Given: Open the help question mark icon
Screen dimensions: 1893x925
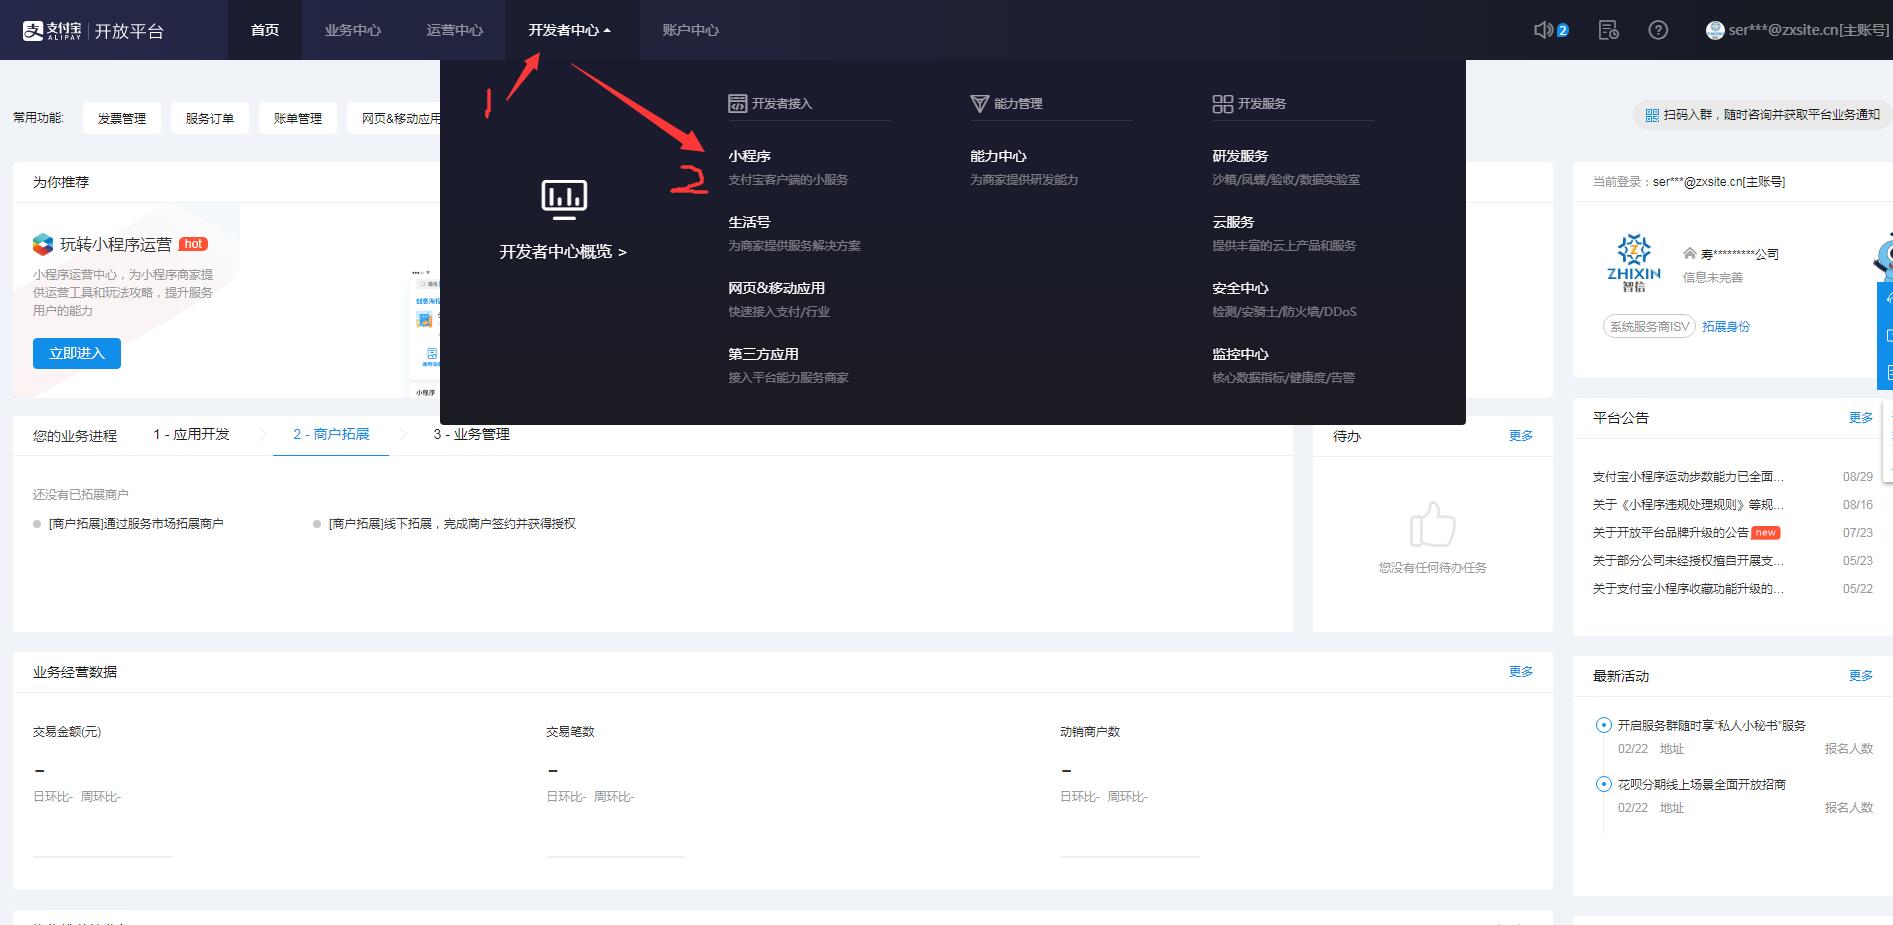Looking at the screenshot, I should 1658,30.
